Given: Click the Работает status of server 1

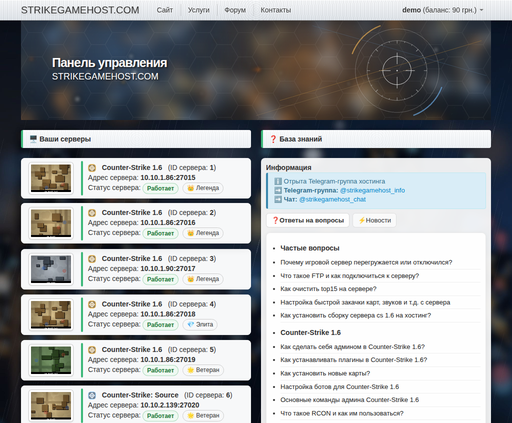Looking at the screenshot, I should [160, 188].
